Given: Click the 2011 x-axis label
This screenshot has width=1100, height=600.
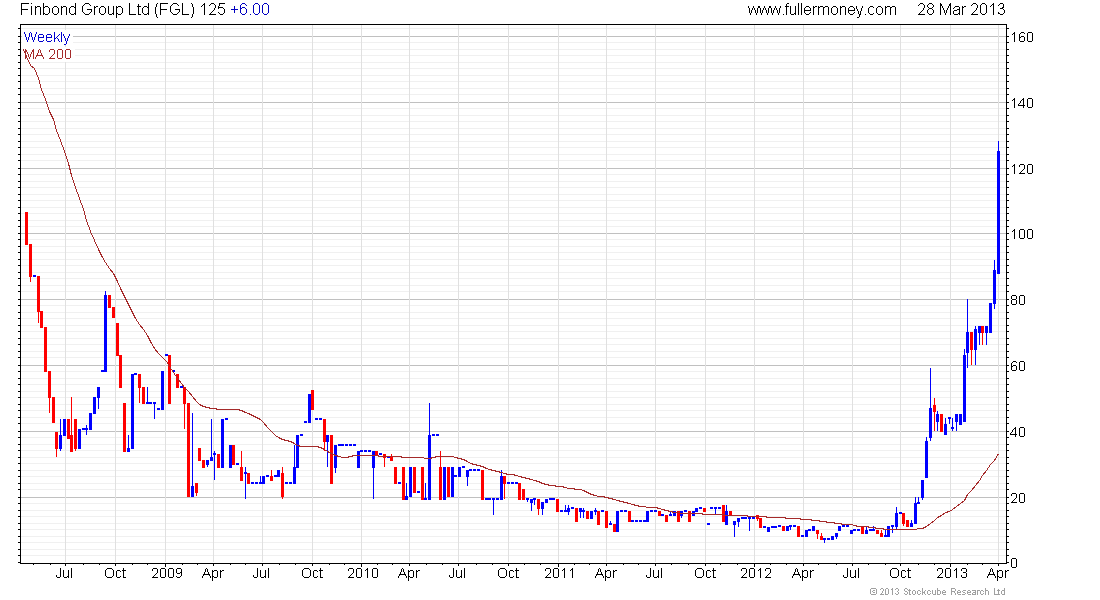Looking at the screenshot, I should (x=559, y=573).
